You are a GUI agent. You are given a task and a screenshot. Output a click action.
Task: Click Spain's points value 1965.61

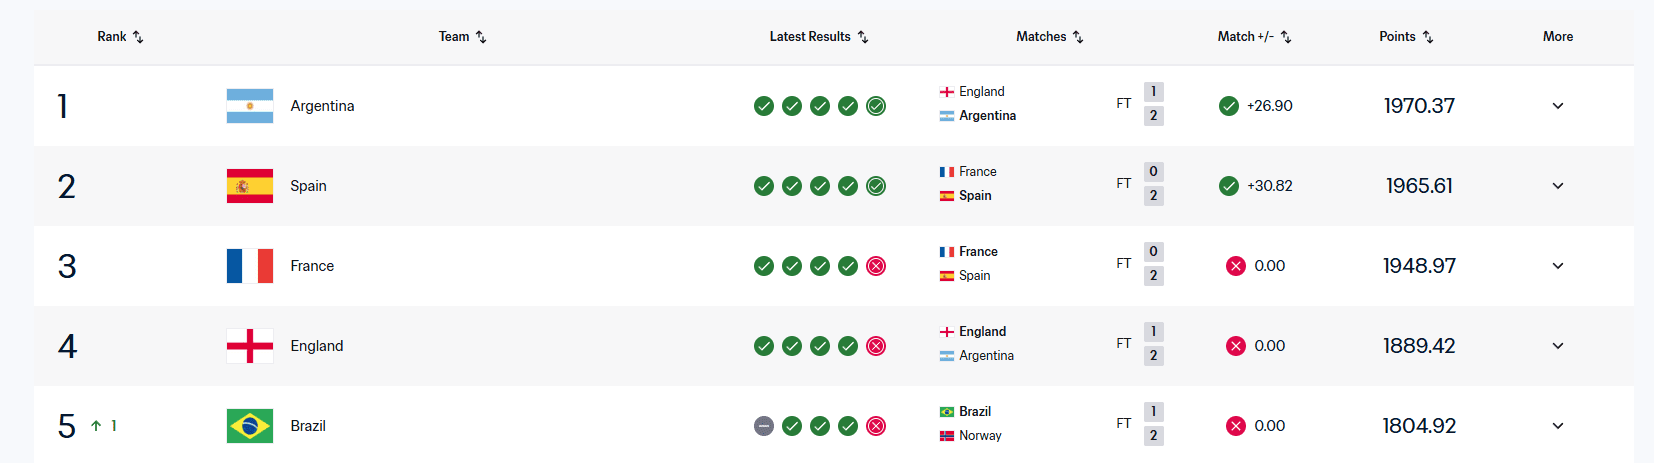click(x=1419, y=186)
